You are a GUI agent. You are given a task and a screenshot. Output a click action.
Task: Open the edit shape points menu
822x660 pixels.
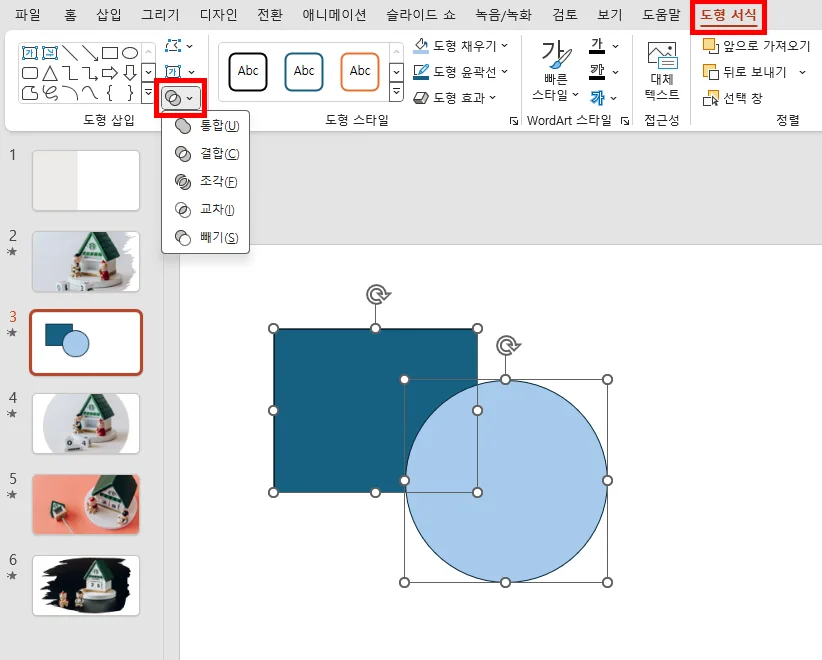coord(179,46)
